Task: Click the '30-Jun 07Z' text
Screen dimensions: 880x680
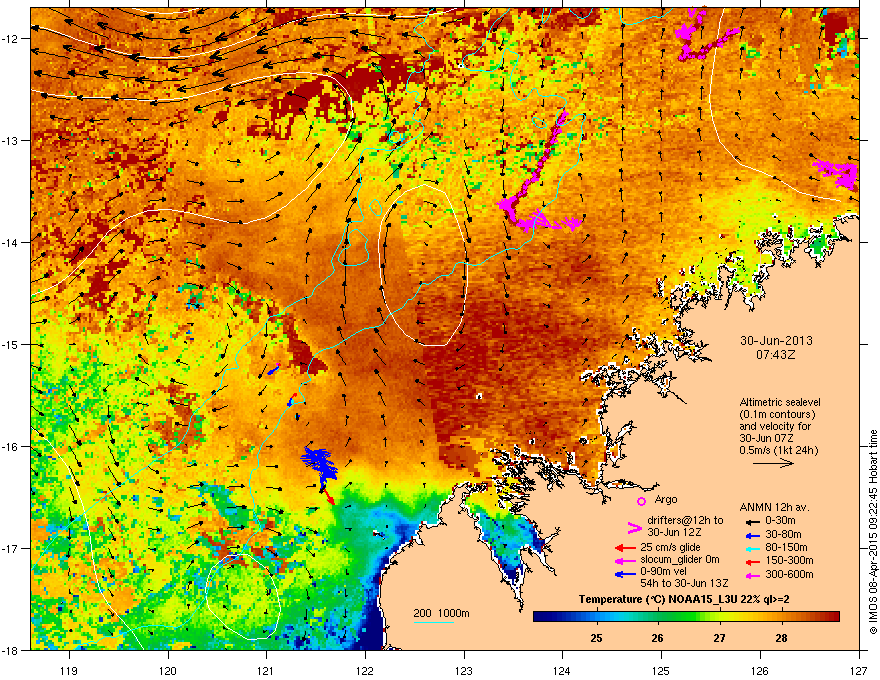Action: pos(767,438)
